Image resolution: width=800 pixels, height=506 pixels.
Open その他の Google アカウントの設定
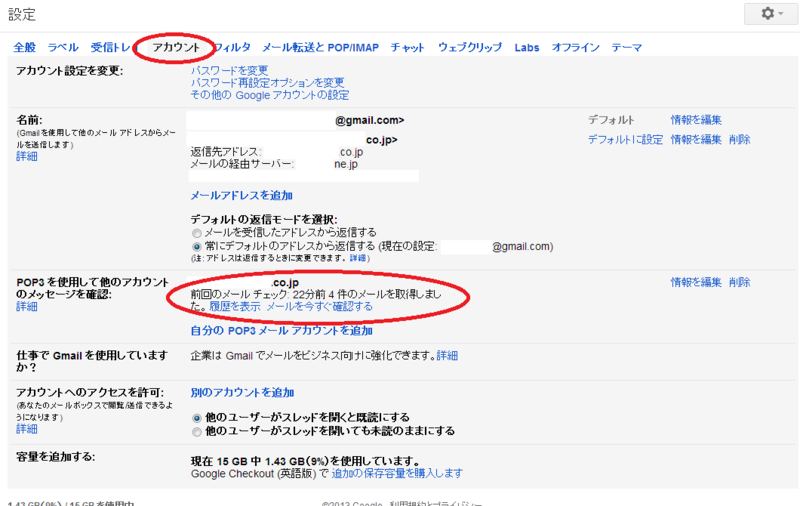click(270, 95)
